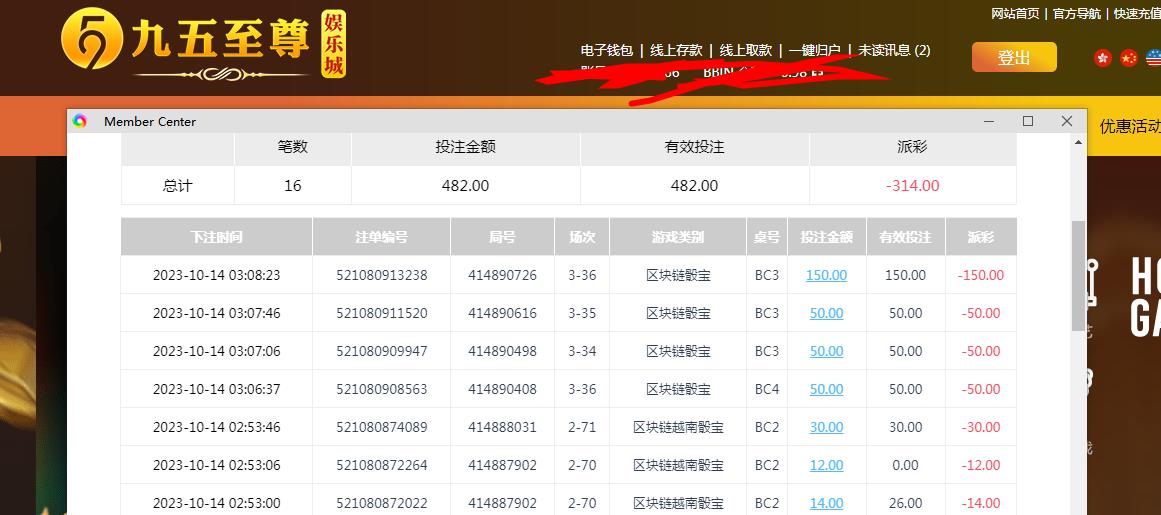The image size is (1161, 515).
Task: Close the Member Center window
Action: coord(1066,121)
